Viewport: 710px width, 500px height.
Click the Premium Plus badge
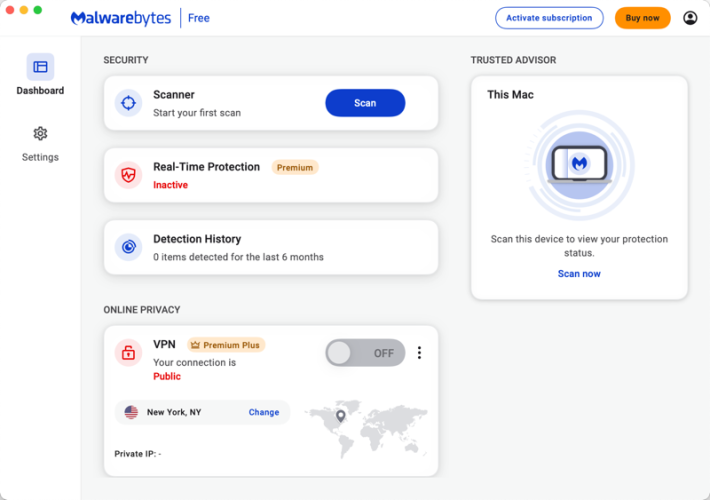(x=226, y=345)
